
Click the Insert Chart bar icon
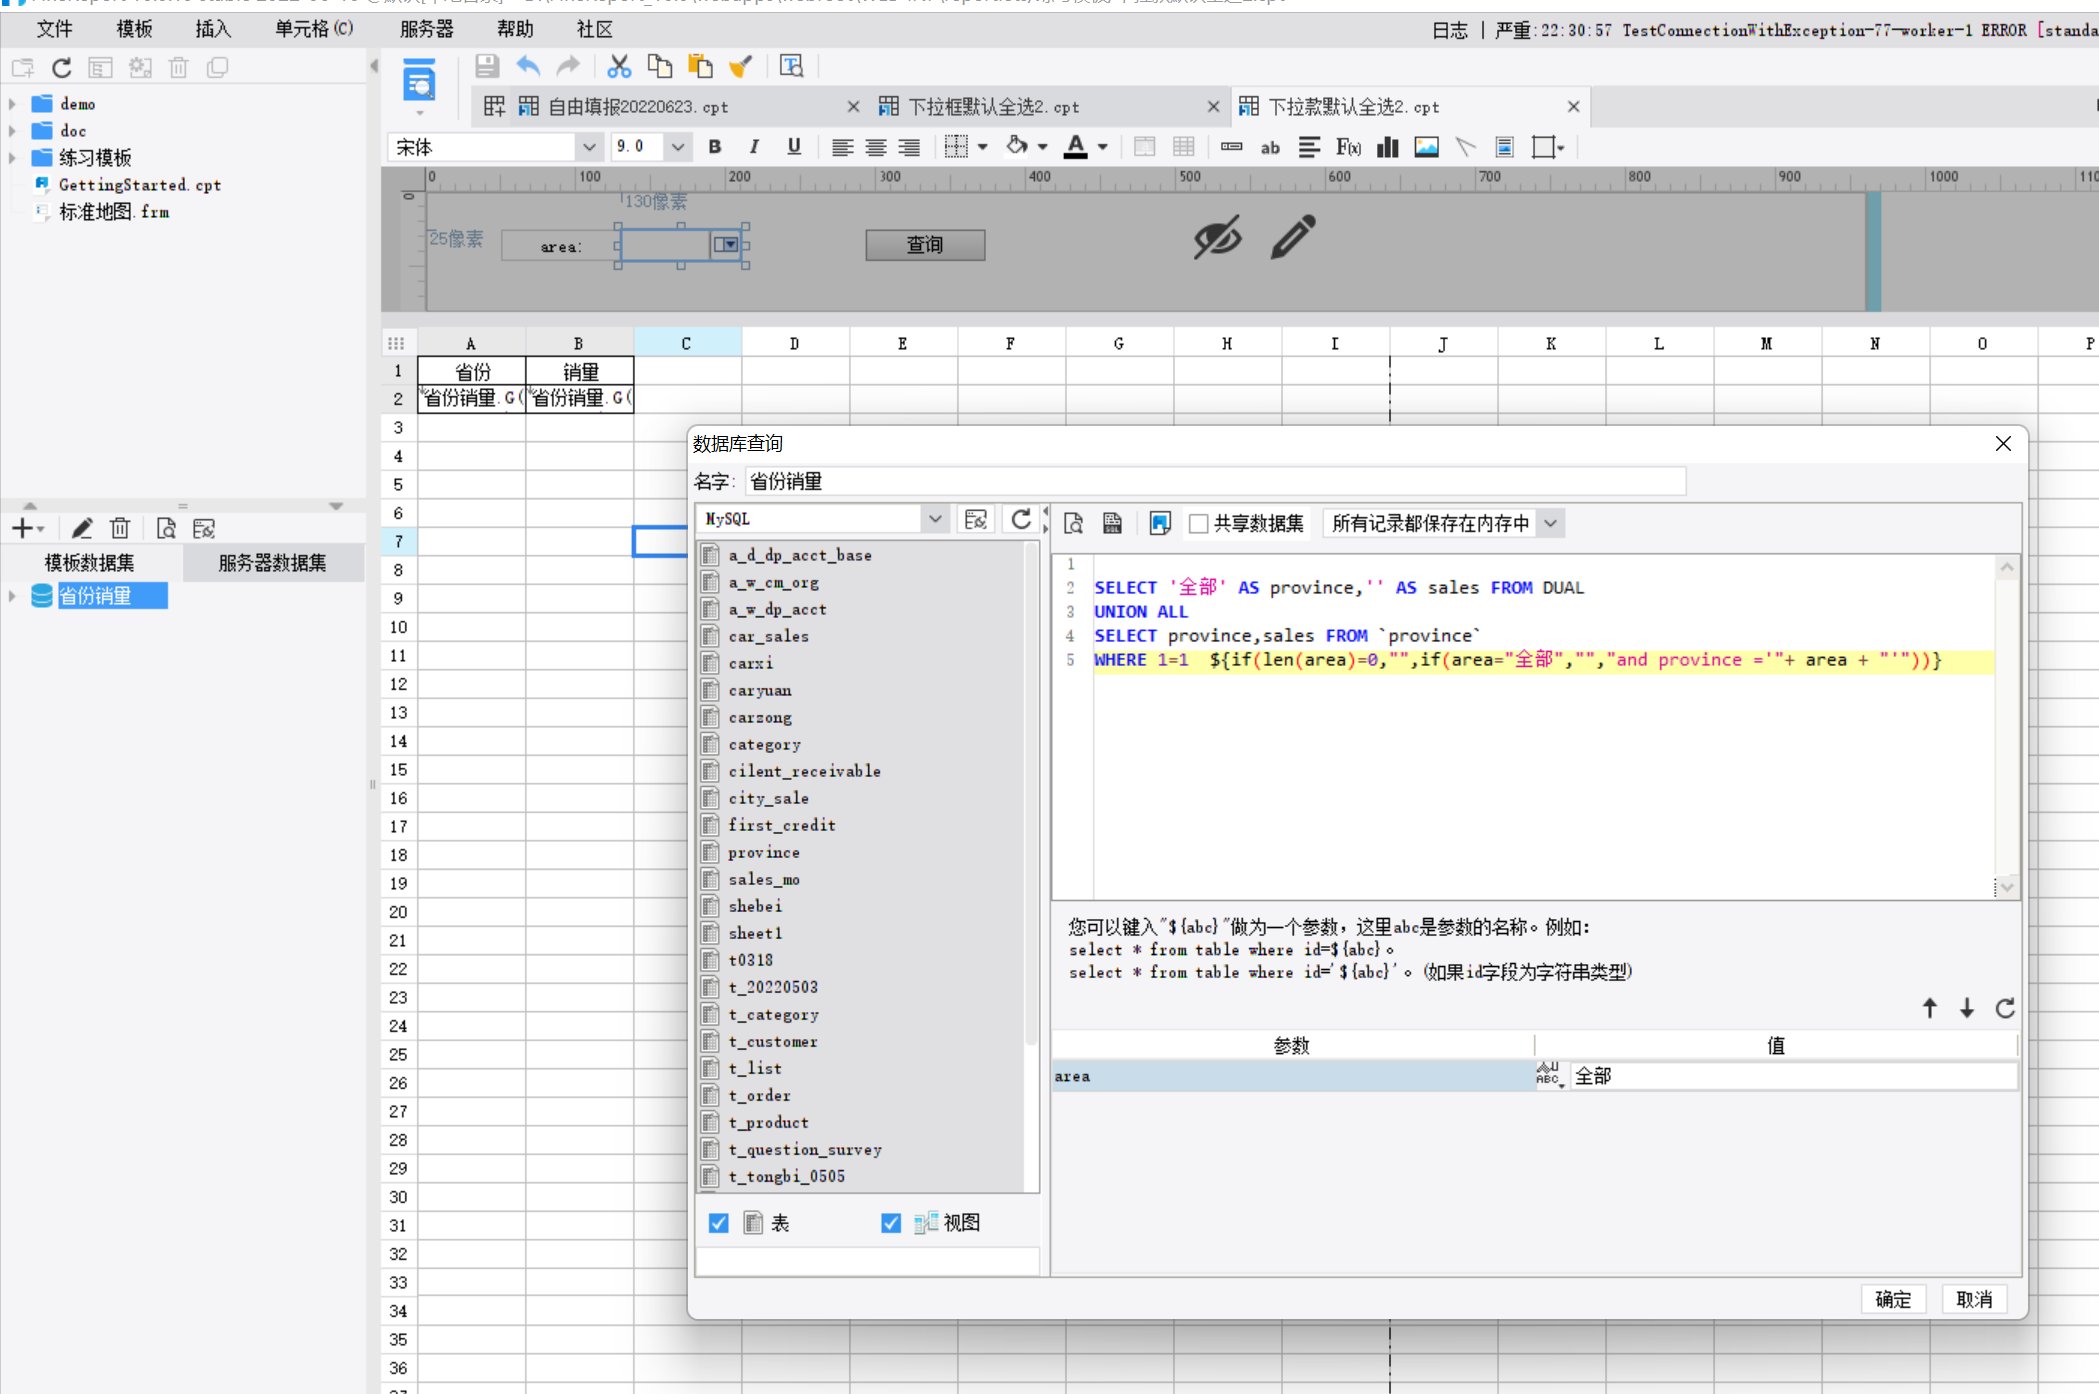click(x=1387, y=147)
